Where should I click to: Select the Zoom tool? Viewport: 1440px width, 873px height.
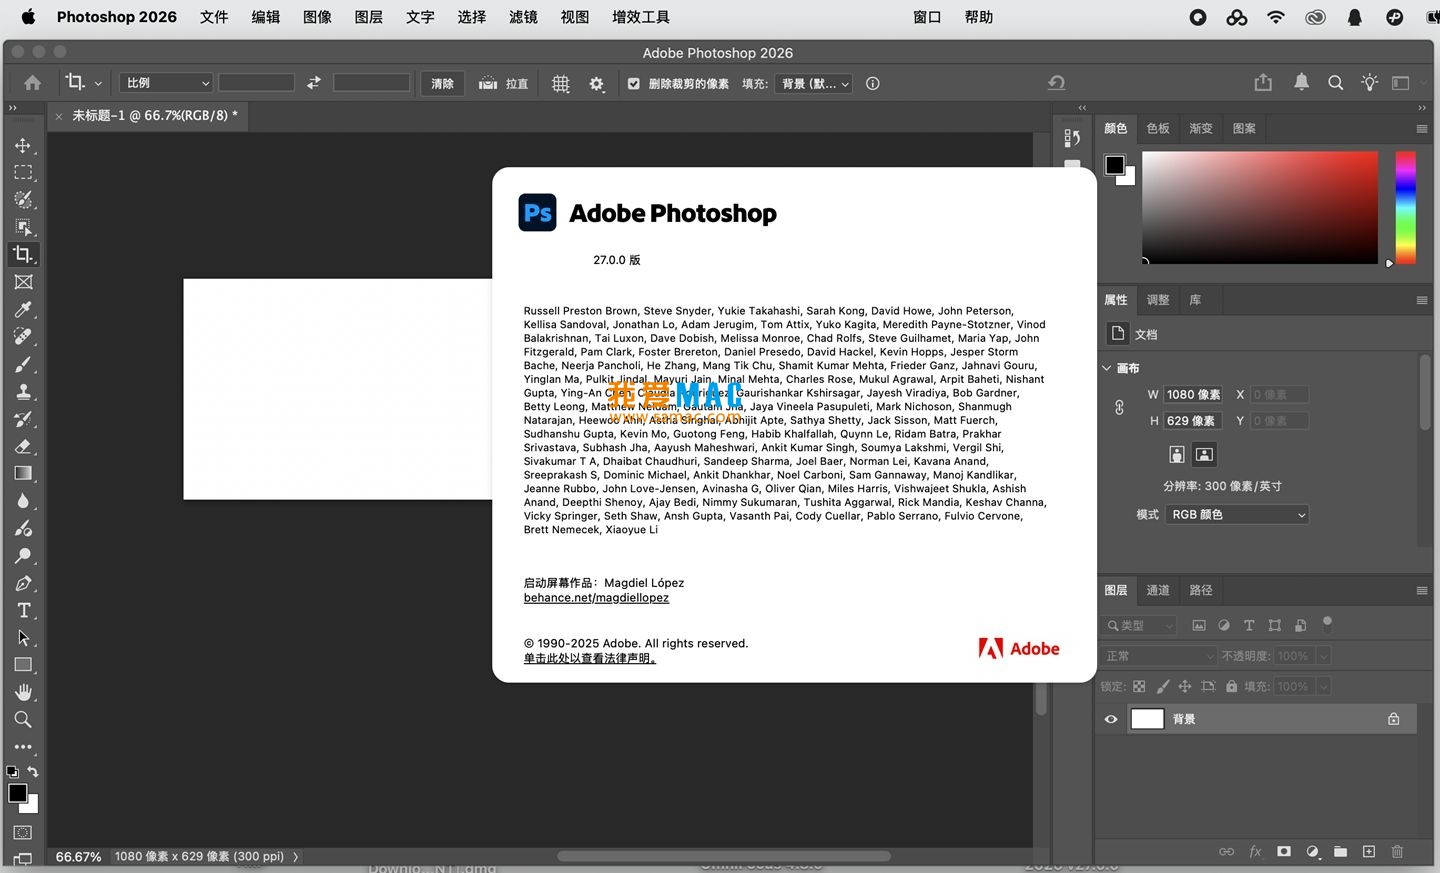pyautogui.click(x=23, y=719)
